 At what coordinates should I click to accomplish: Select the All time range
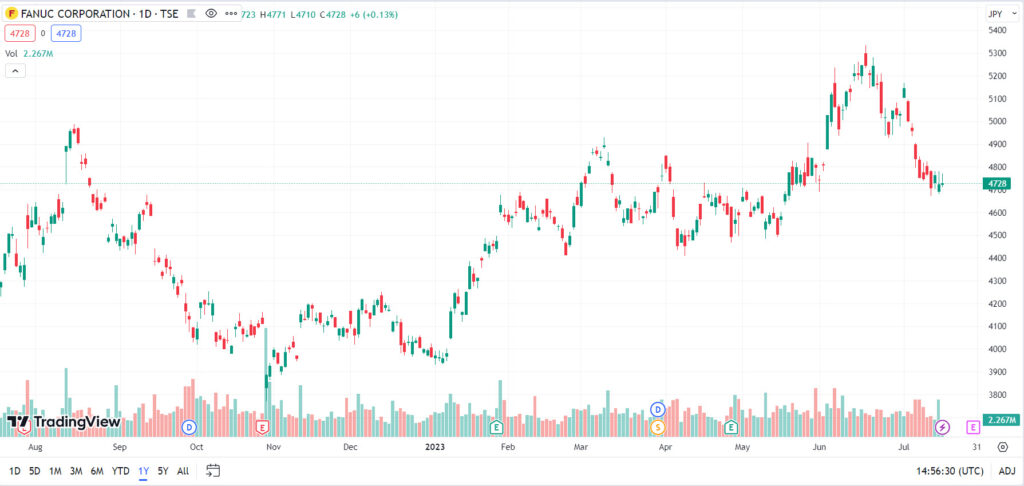point(183,470)
